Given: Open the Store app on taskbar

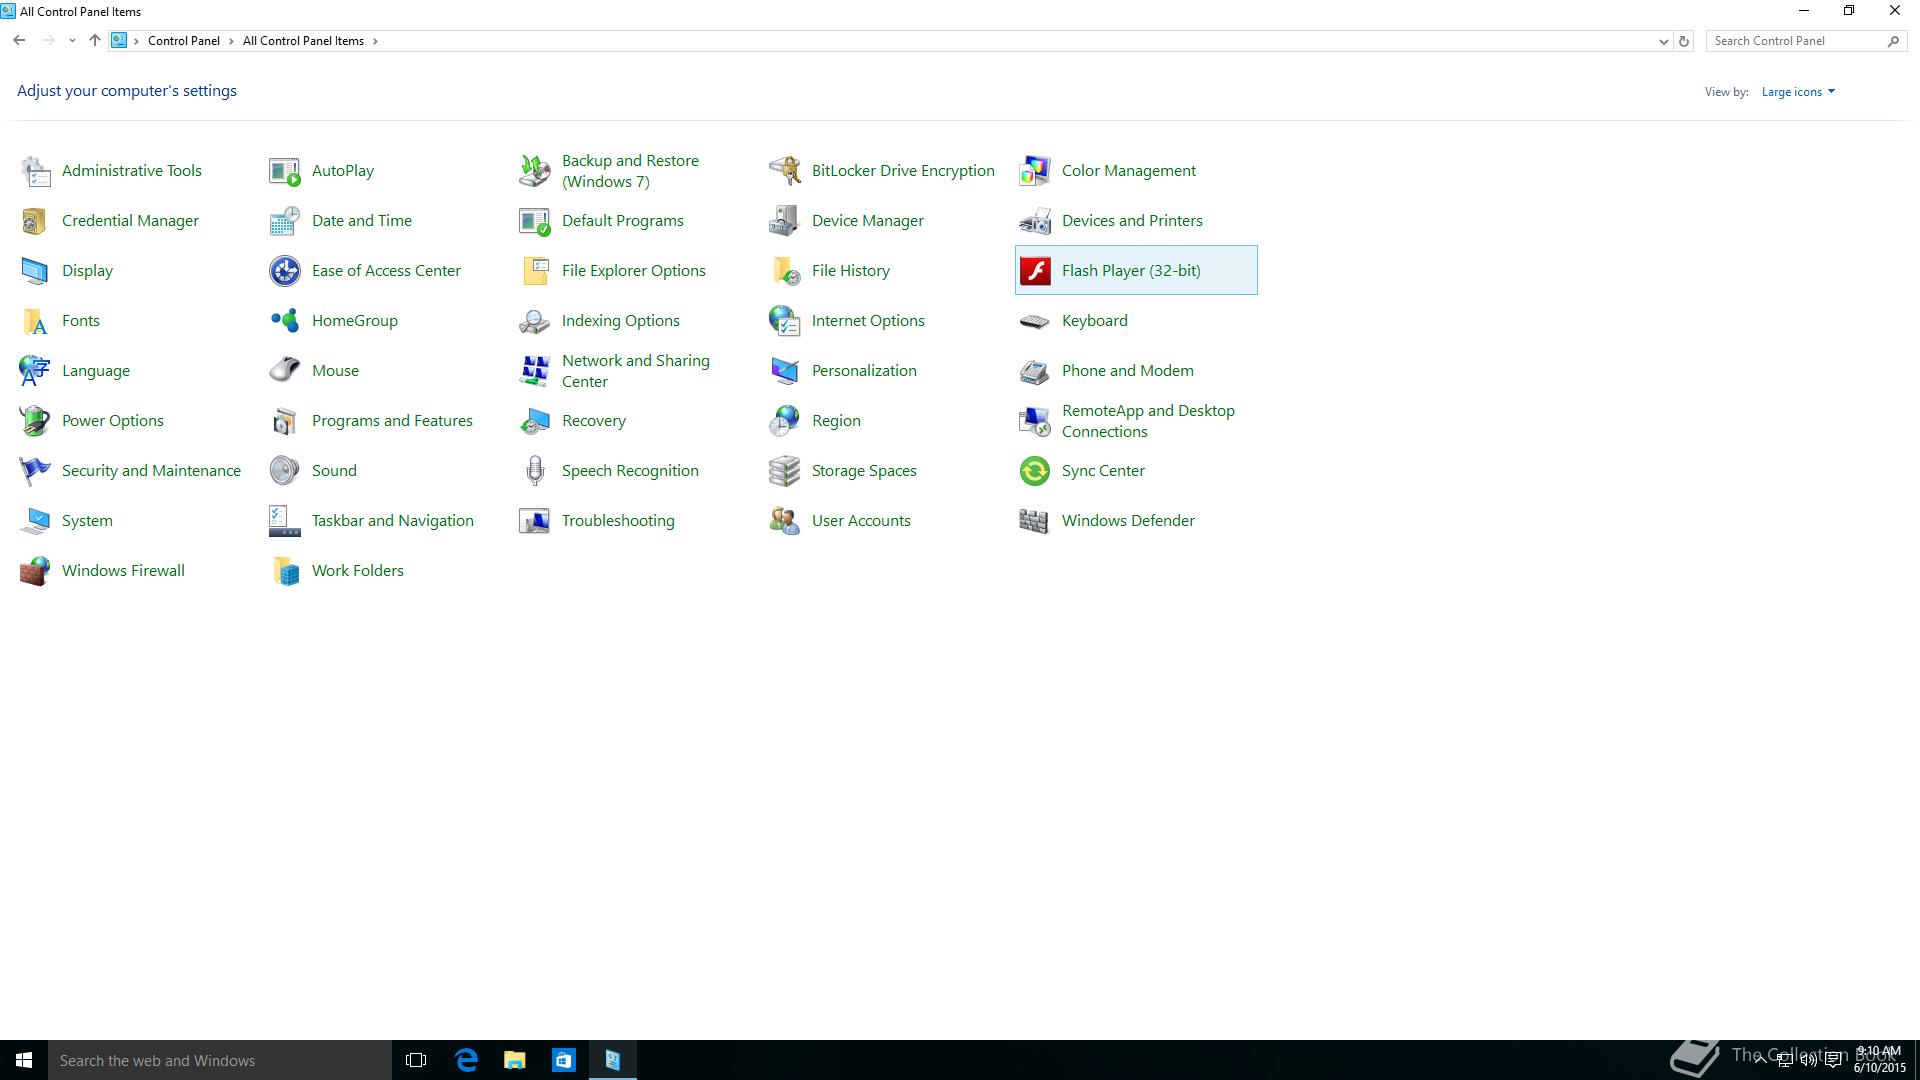Looking at the screenshot, I should pyautogui.click(x=564, y=1060).
